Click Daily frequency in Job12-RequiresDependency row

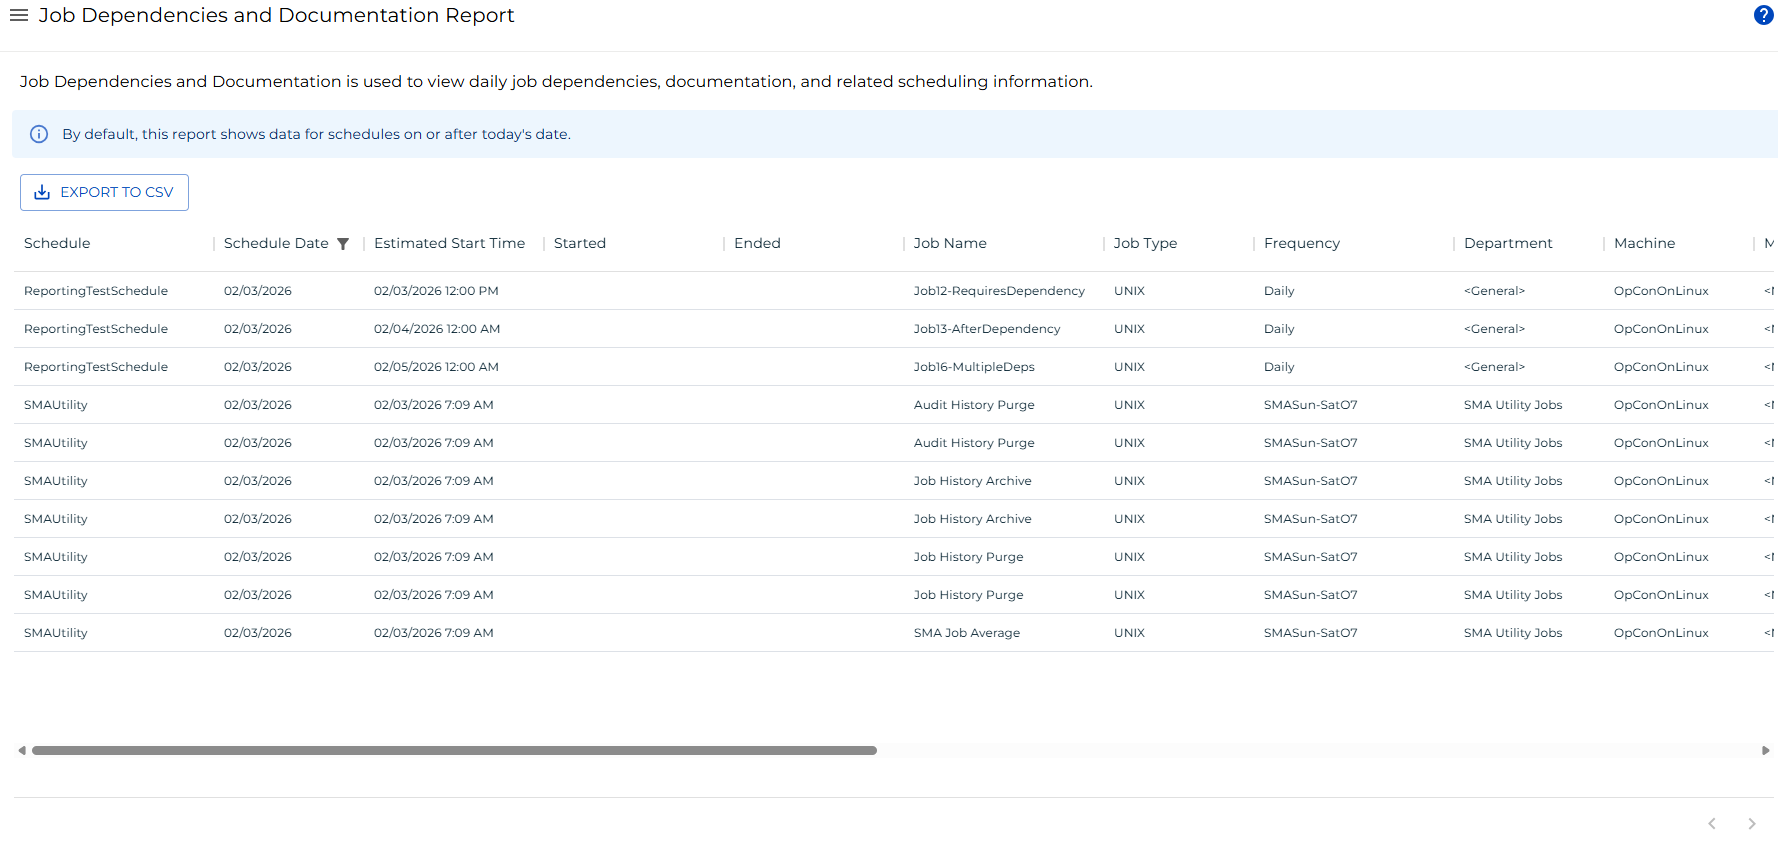[x=1279, y=291]
